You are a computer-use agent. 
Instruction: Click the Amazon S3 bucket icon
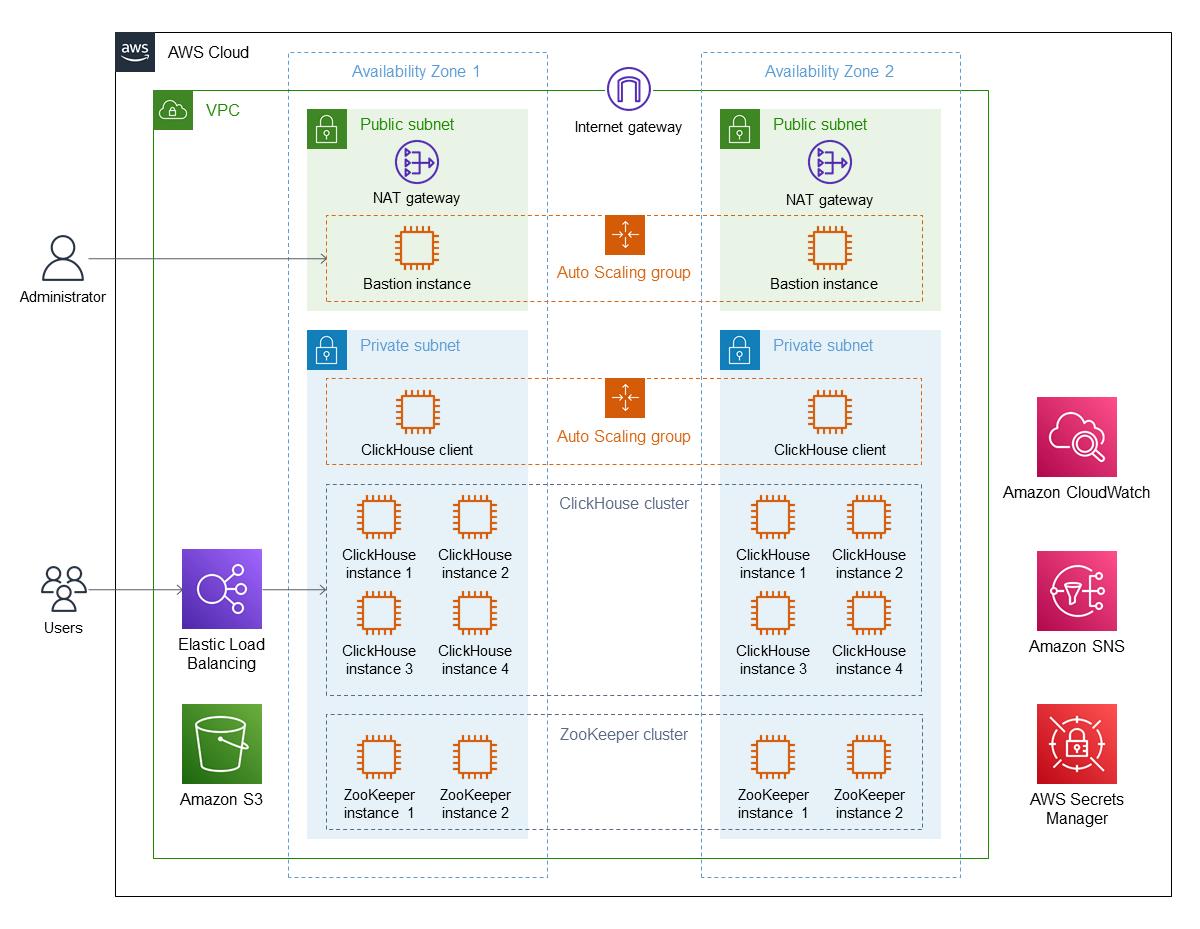click(222, 744)
